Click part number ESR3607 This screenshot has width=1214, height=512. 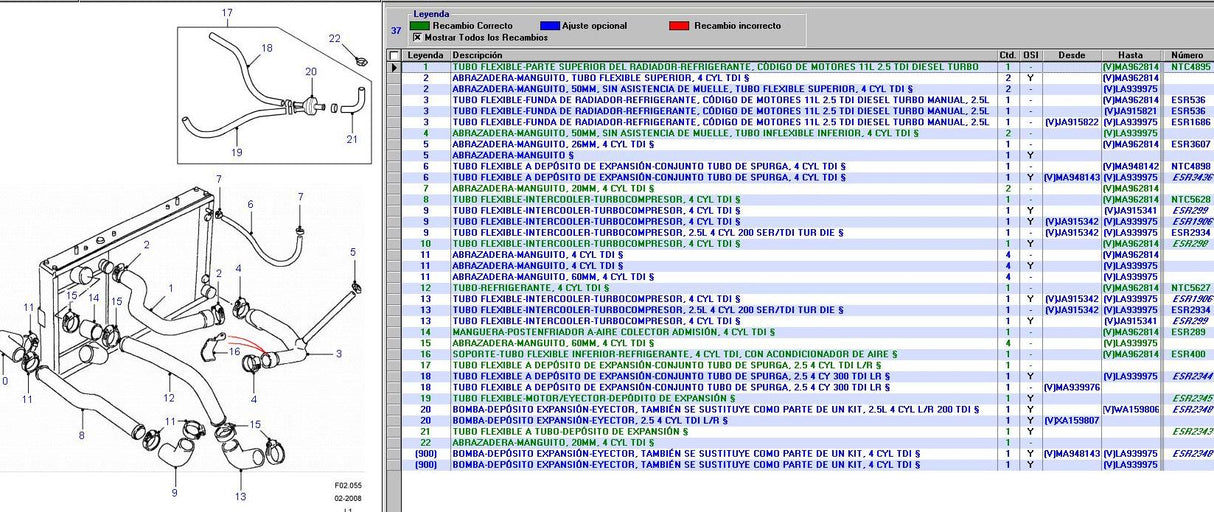pos(1190,144)
